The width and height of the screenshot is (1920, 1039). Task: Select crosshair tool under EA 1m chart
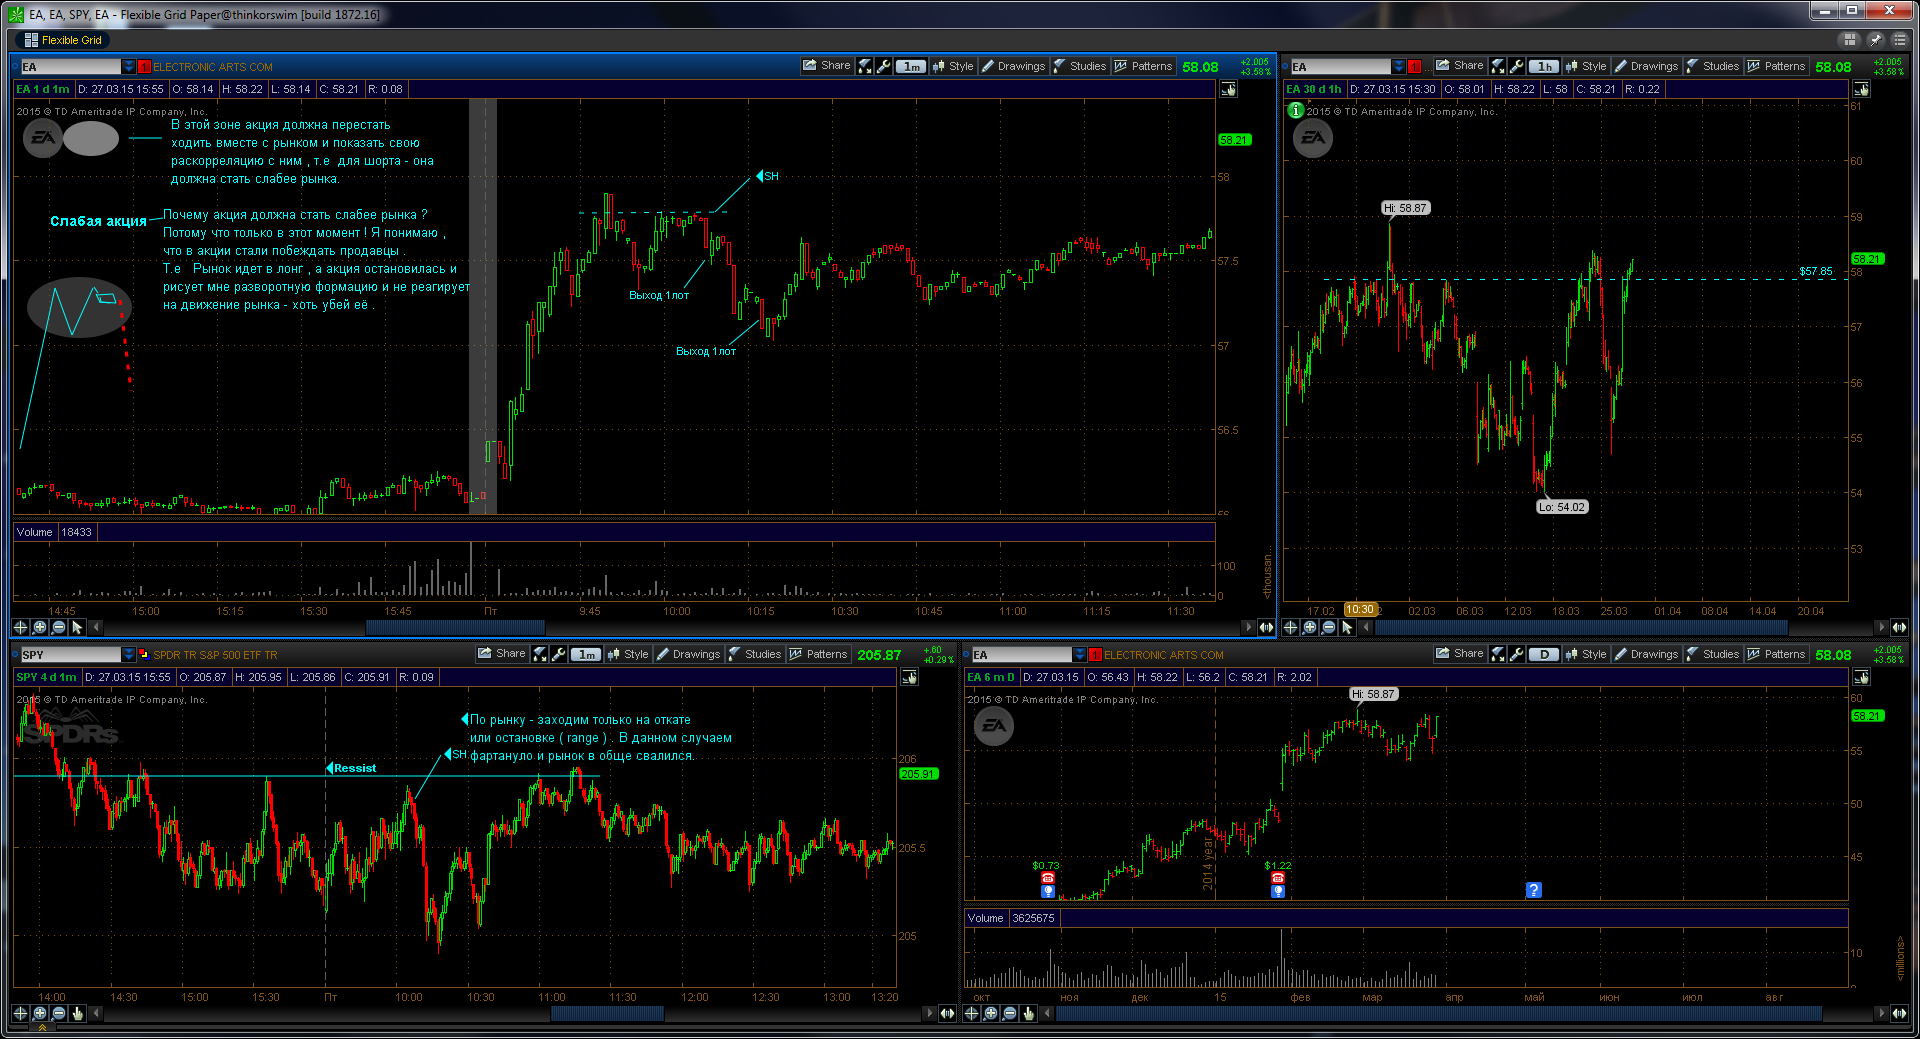click(x=20, y=627)
